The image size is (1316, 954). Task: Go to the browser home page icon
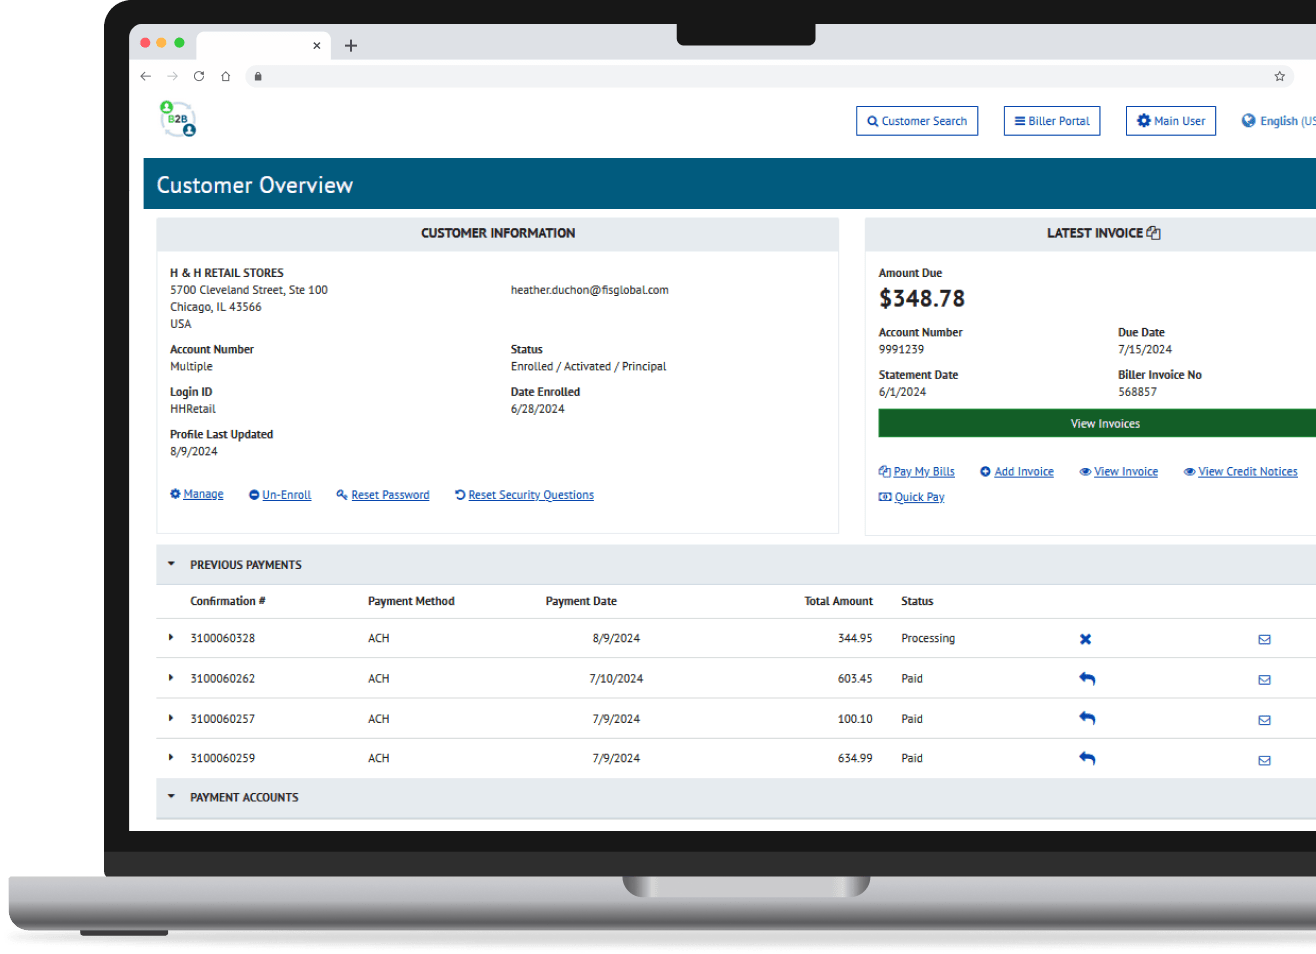[x=226, y=76]
